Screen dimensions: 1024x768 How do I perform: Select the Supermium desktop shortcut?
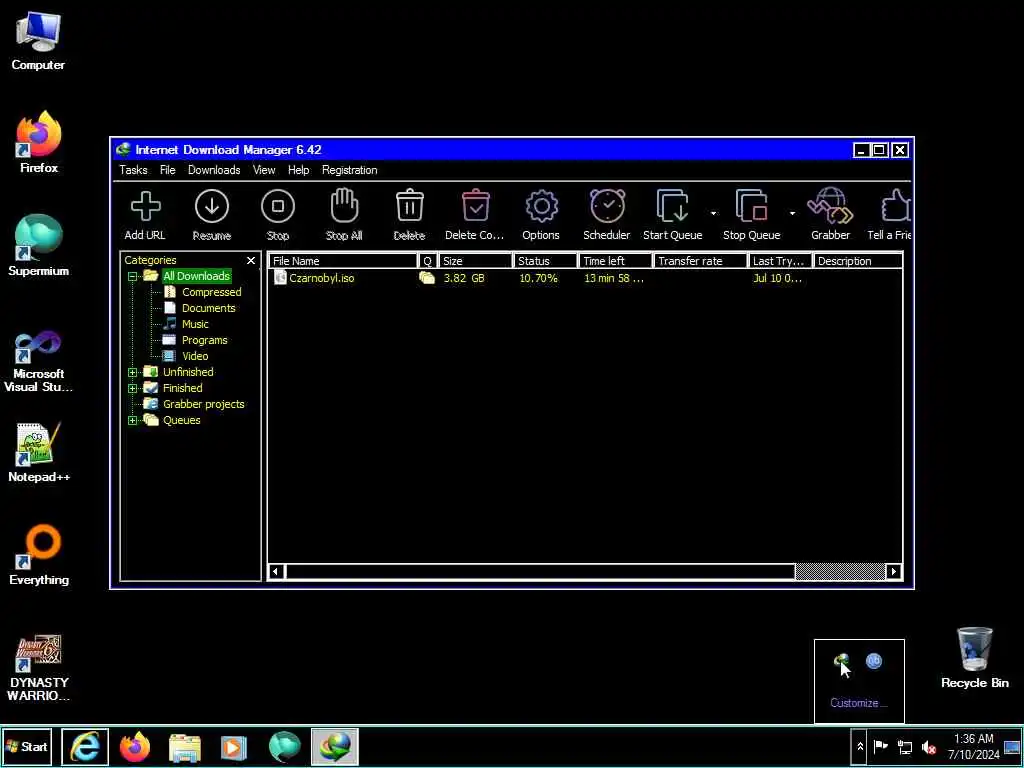(x=39, y=246)
